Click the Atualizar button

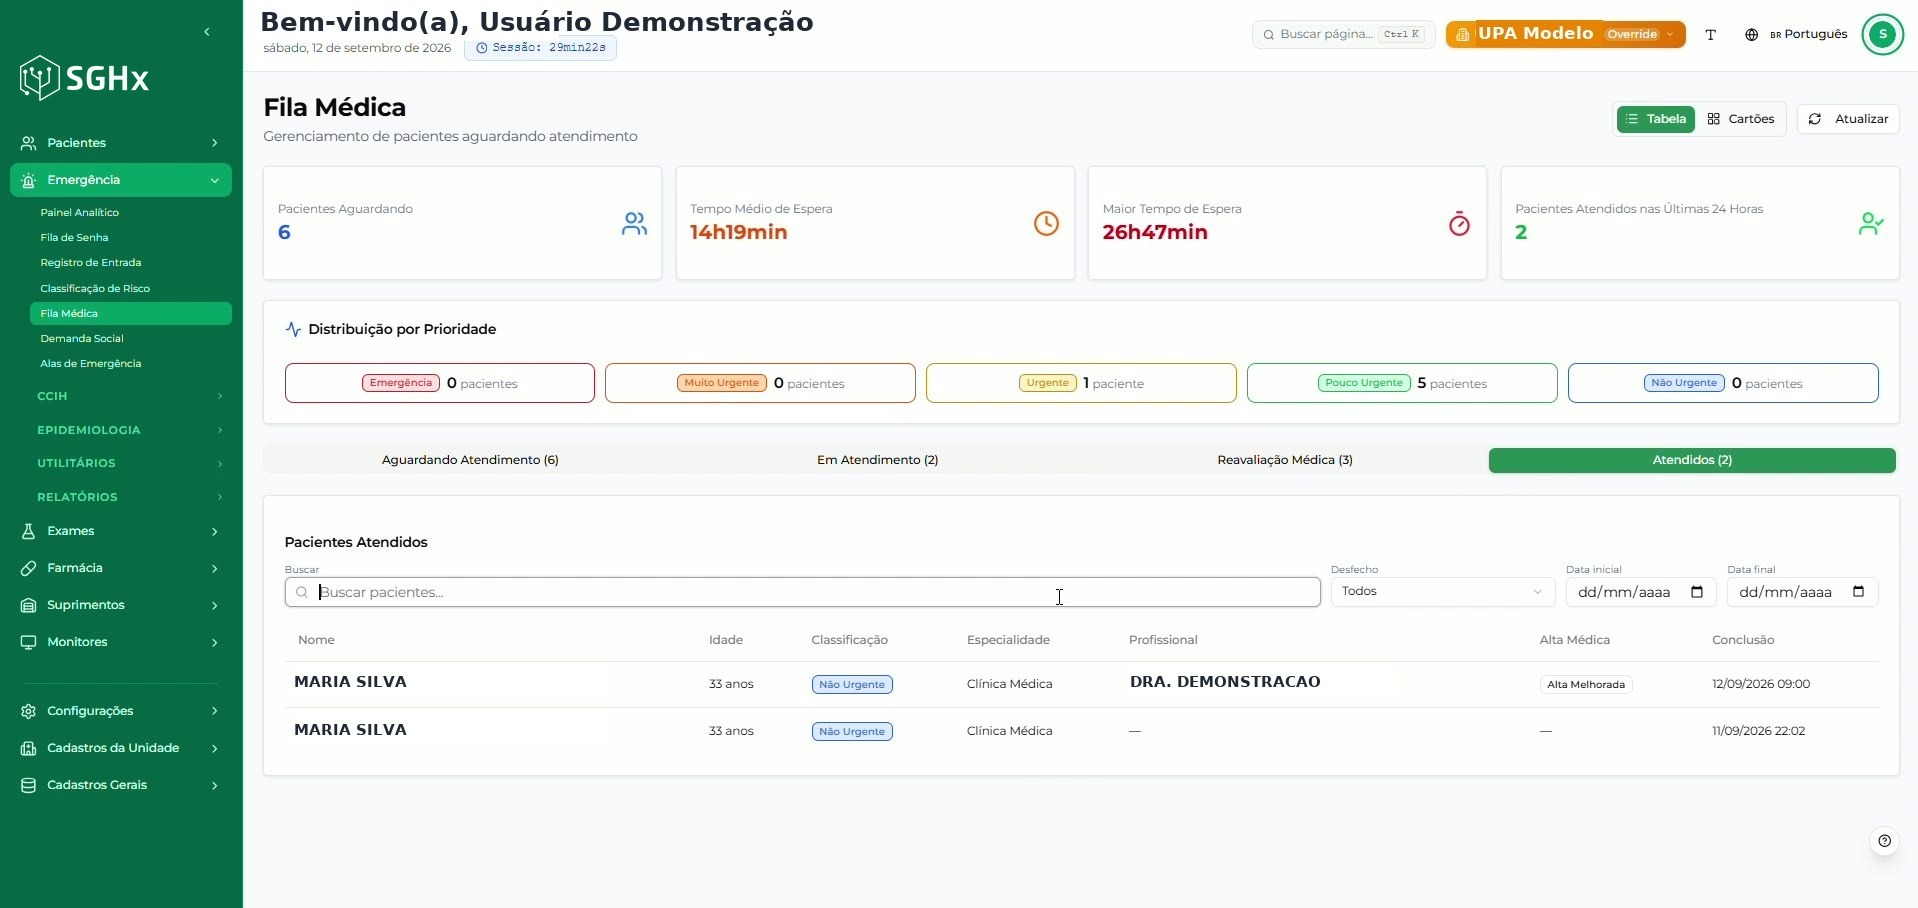[x=1848, y=119]
